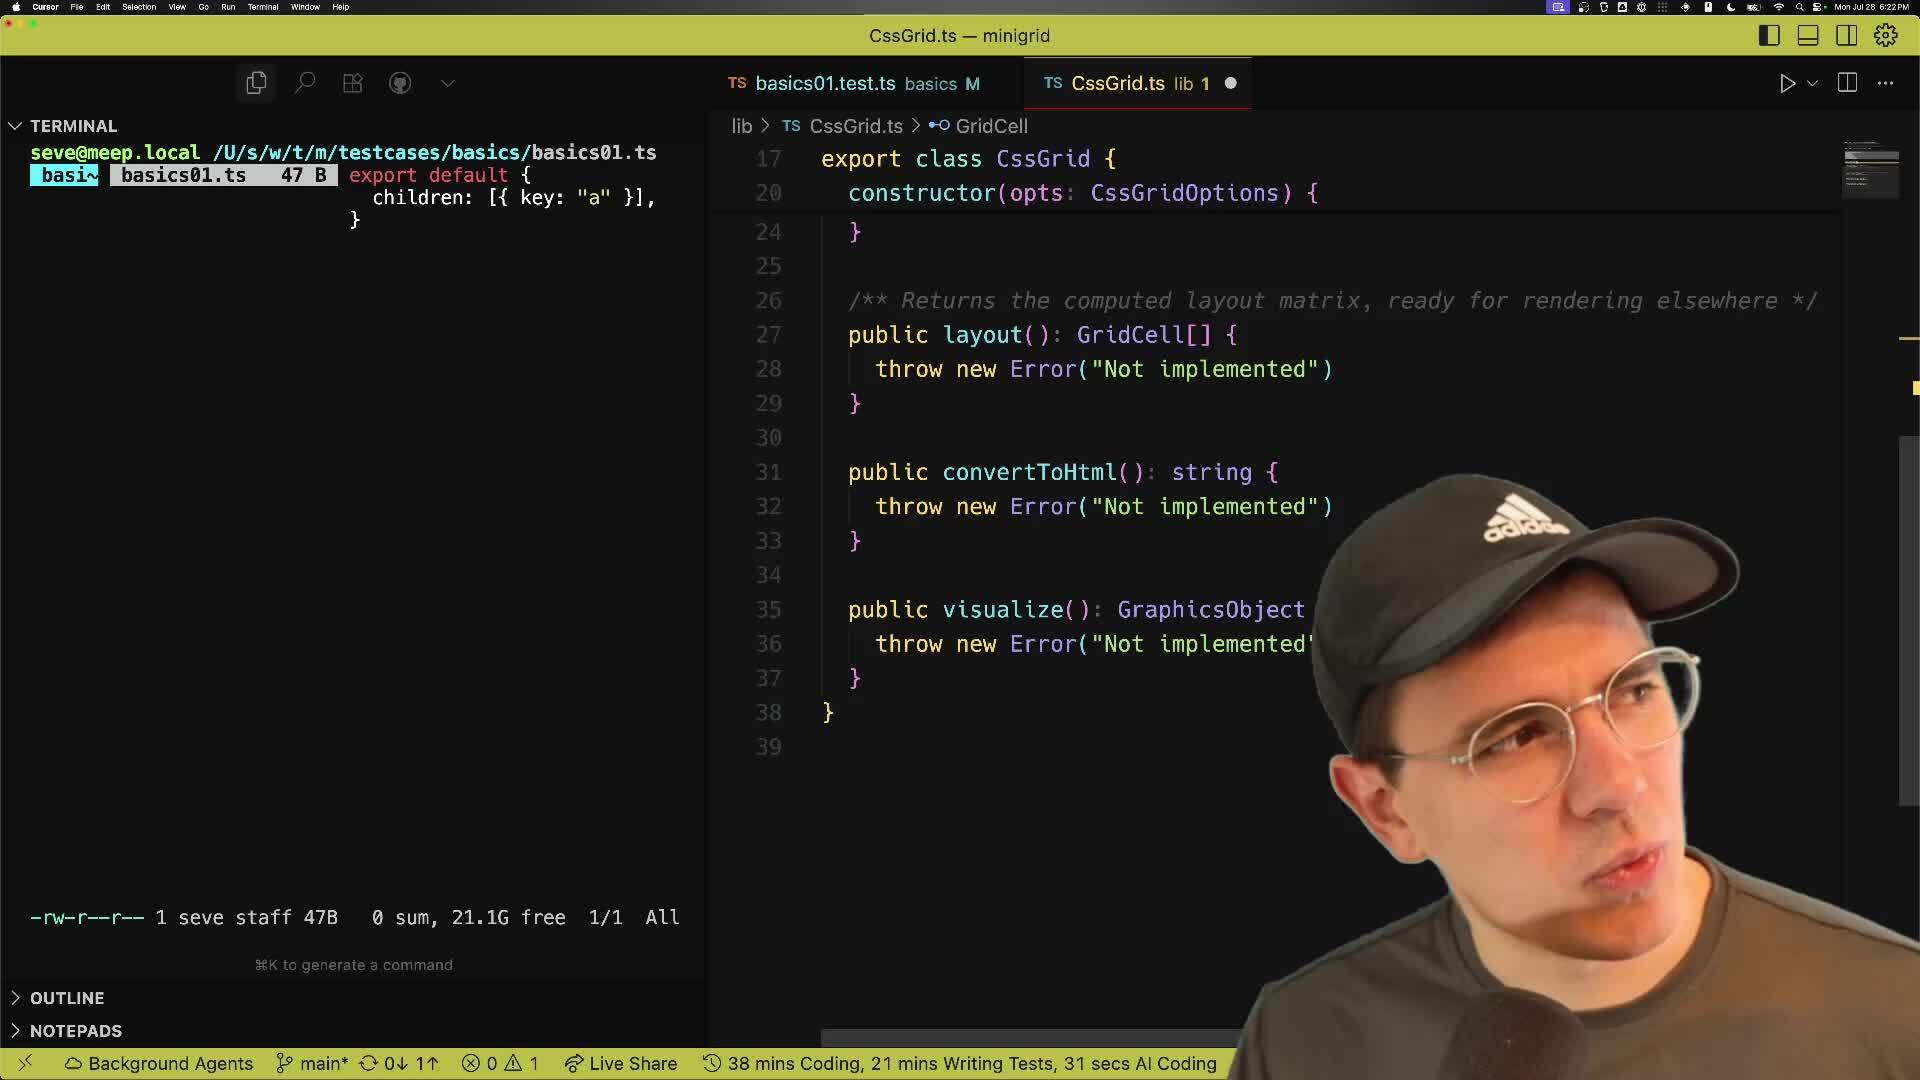The height and width of the screenshot is (1080, 1920).
Task: Open the Terminal menu
Action: [x=263, y=7]
